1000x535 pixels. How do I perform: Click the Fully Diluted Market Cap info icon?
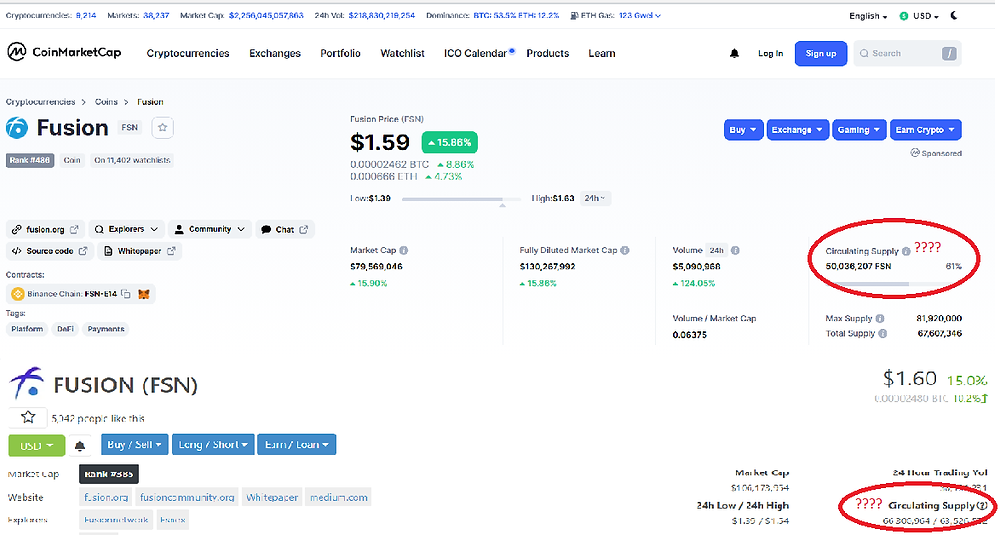(x=625, y=251)
